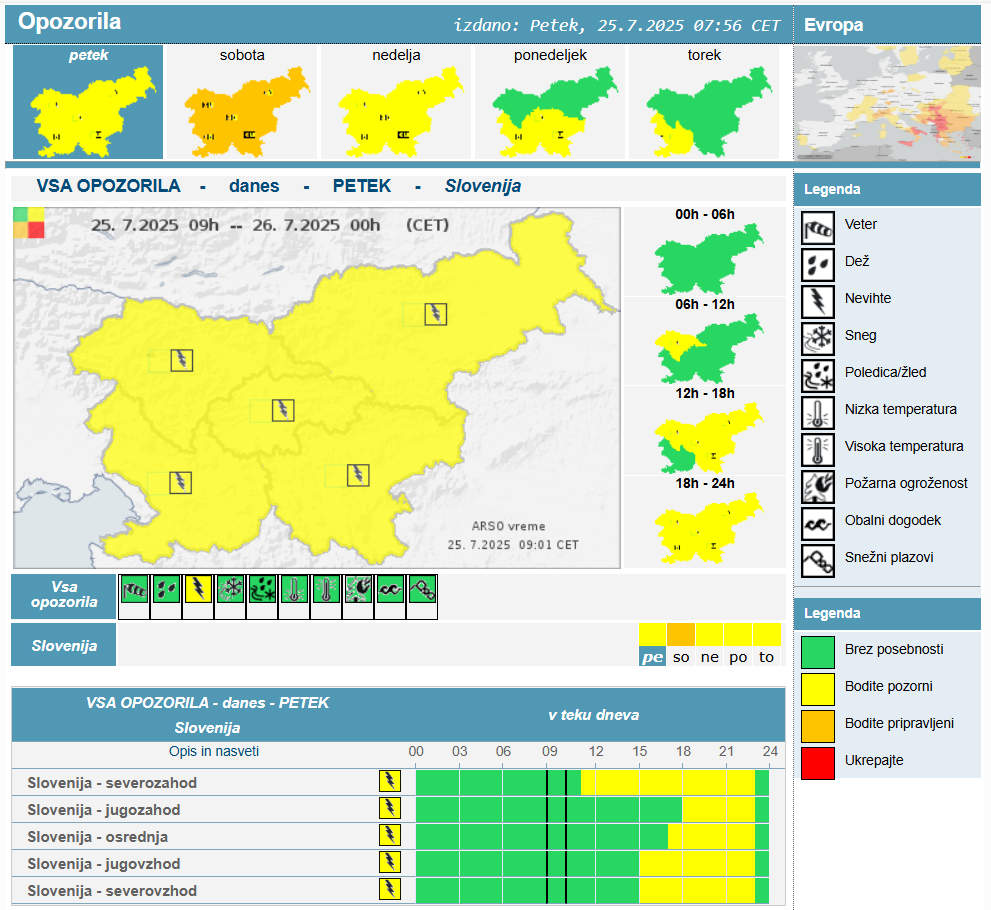Click the Dež legend icon
The height and width of the screenshot is (910, 991).
click(x=818, y=265)
